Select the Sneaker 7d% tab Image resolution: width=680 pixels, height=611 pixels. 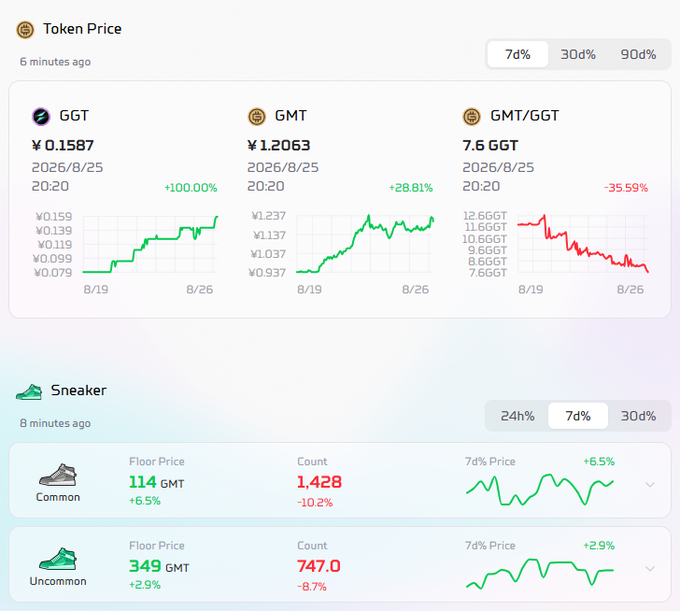click(578, 416)
